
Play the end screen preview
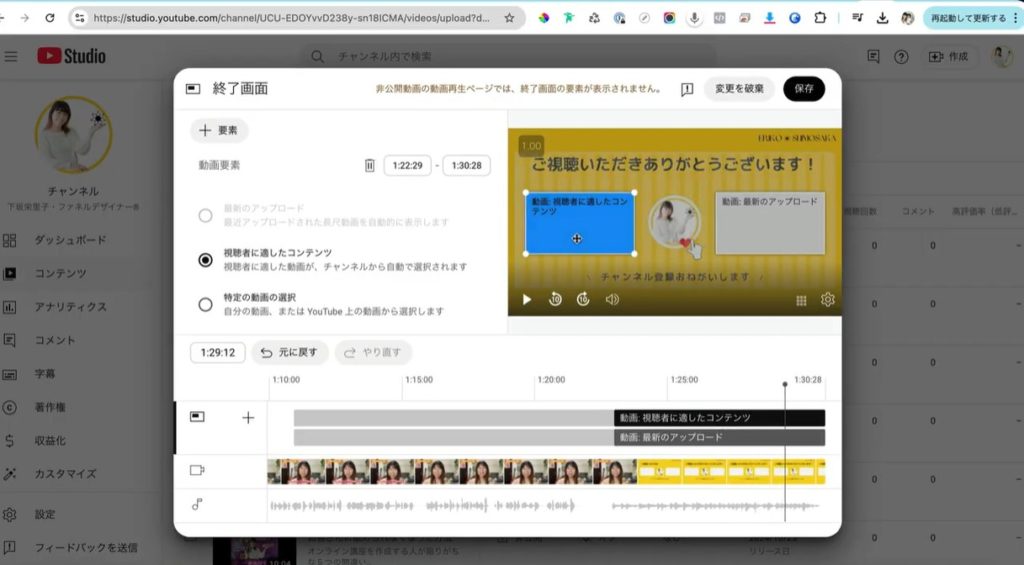coord(527,299)
